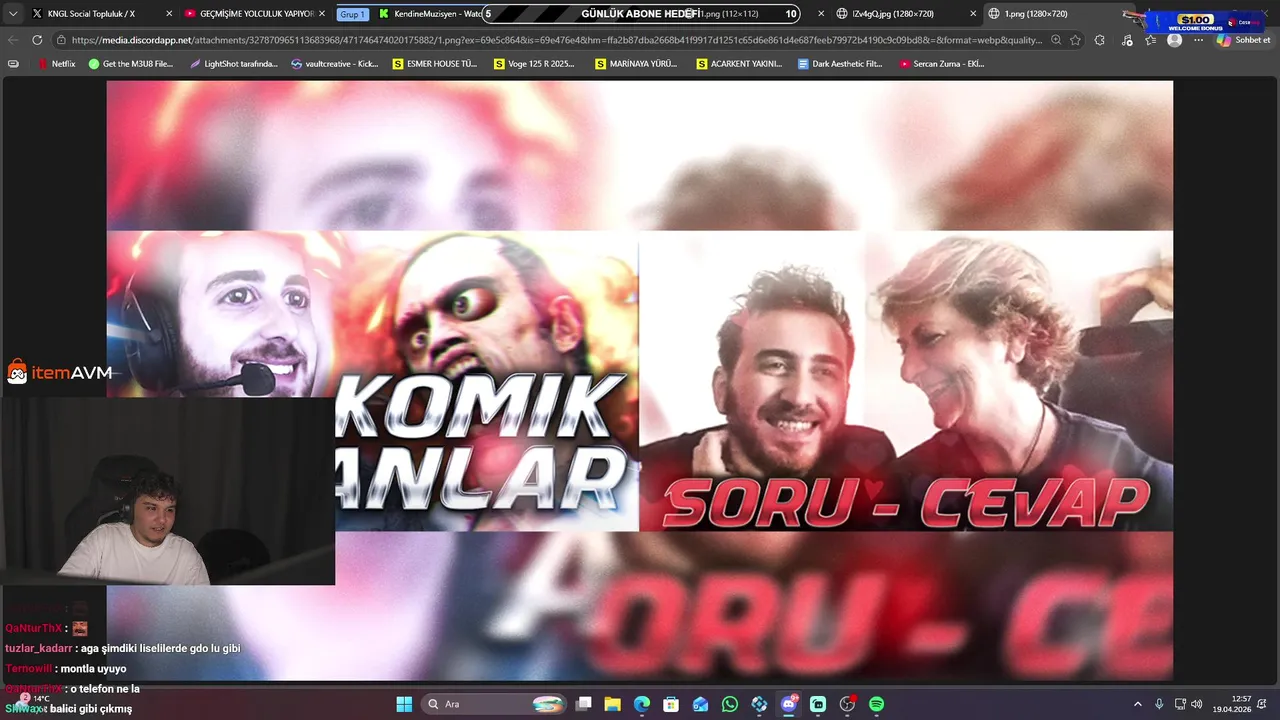The height and width of the screenshot is (720, 1280).
Task: Click the SORU - CEVAP thumbnail image
Action: point(906,380)
